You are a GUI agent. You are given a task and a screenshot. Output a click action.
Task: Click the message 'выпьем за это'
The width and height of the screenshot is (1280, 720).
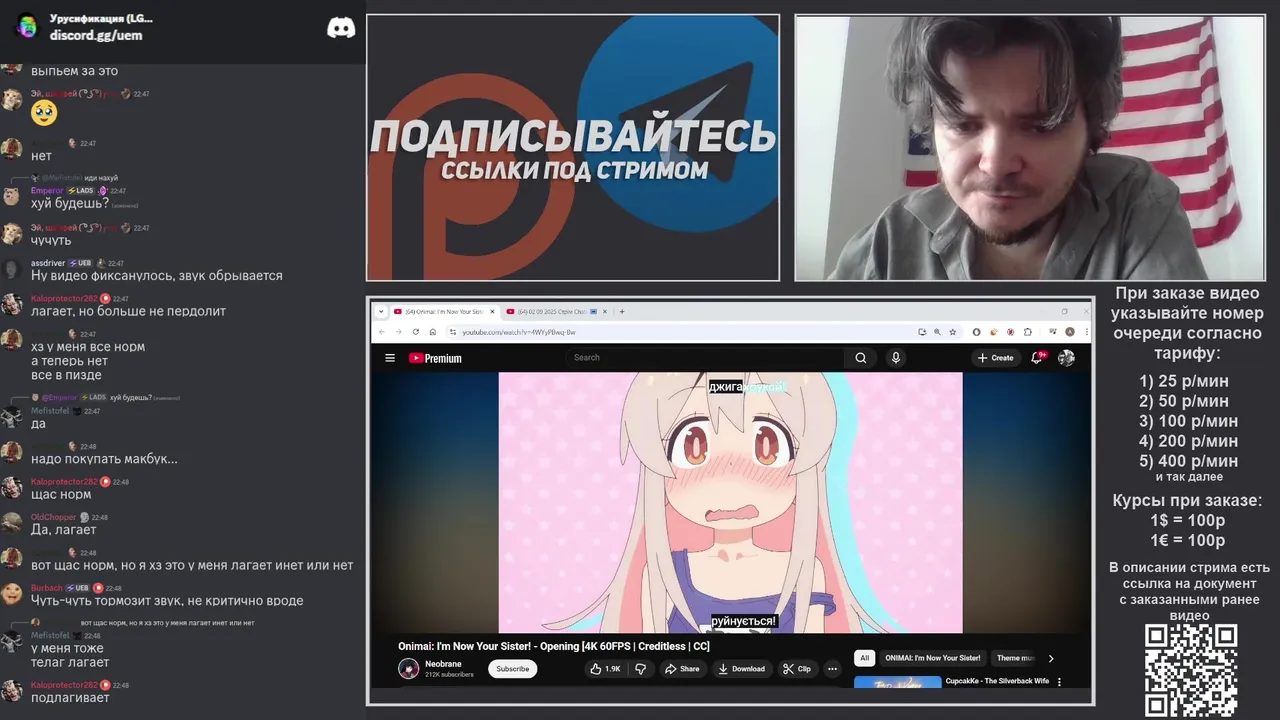(74, 71)
